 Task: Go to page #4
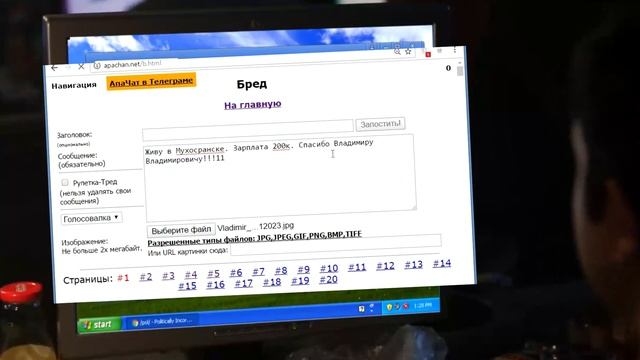click(191, 274)
